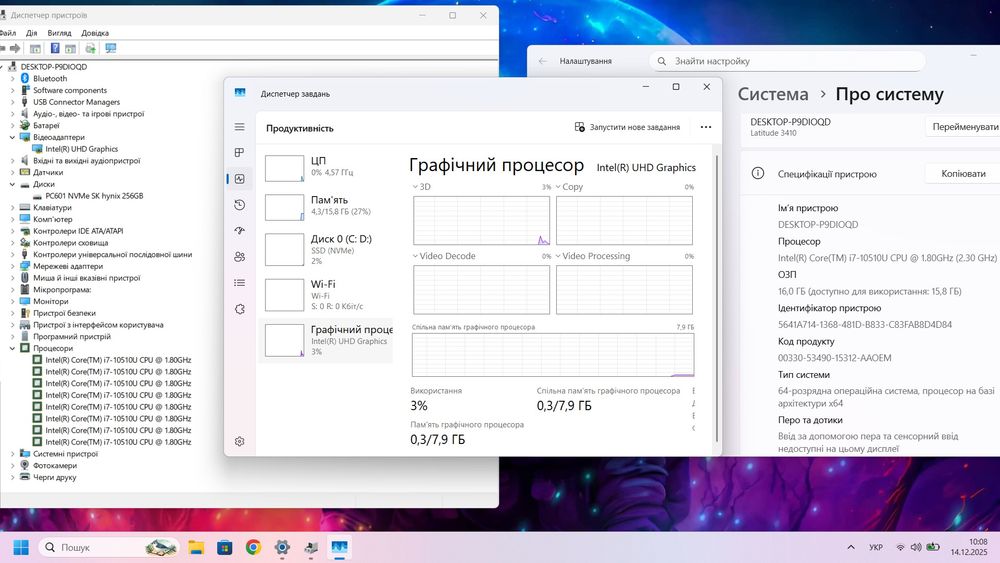1000x563 pixels.
Task: Open the Services icon in Task Manager sidebar
Action: (x=239, y=309)
